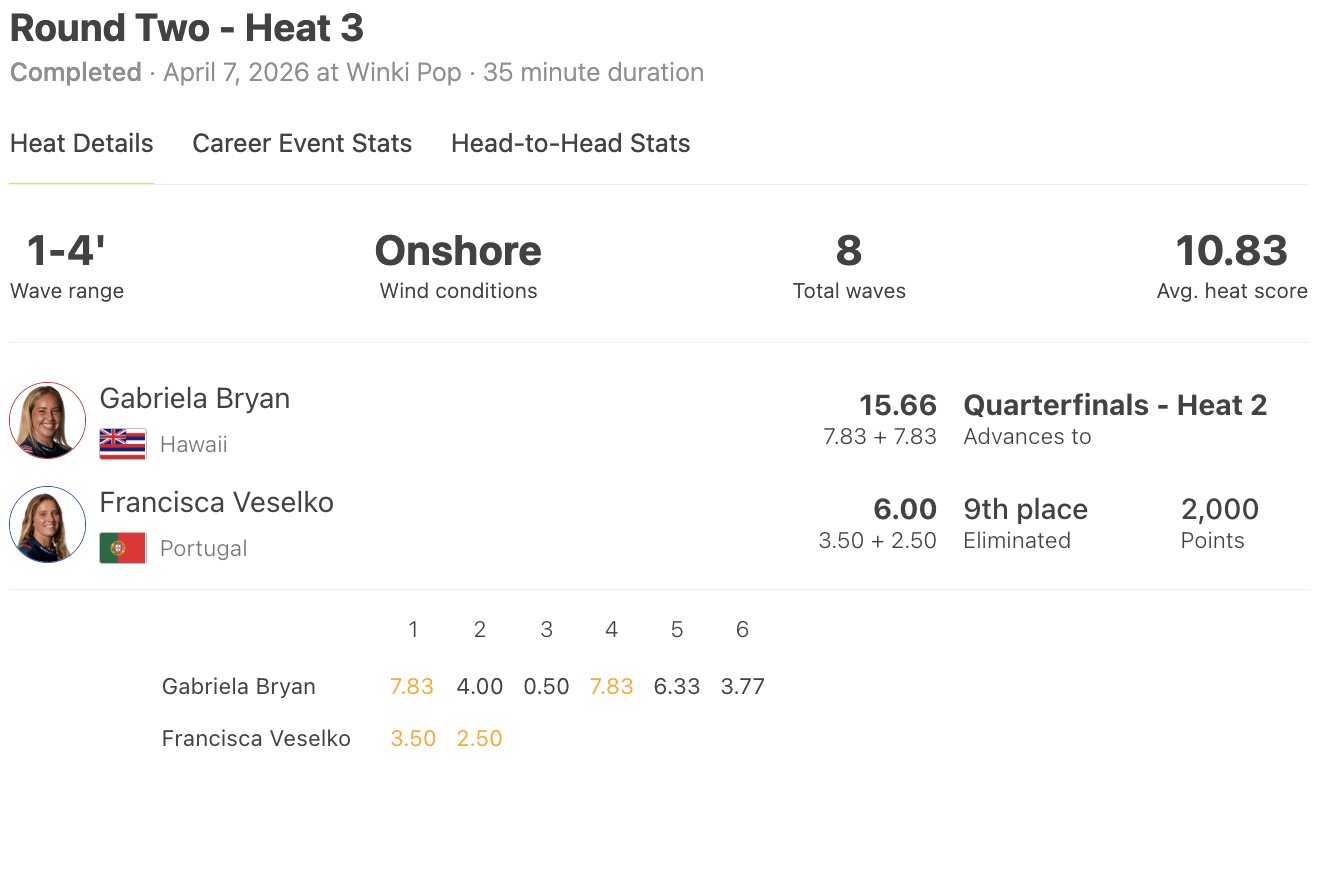Click Gabriela Bryan's 15.66 heat total
This screenshot has height=890, width=1320.
[x=898, y=405]
